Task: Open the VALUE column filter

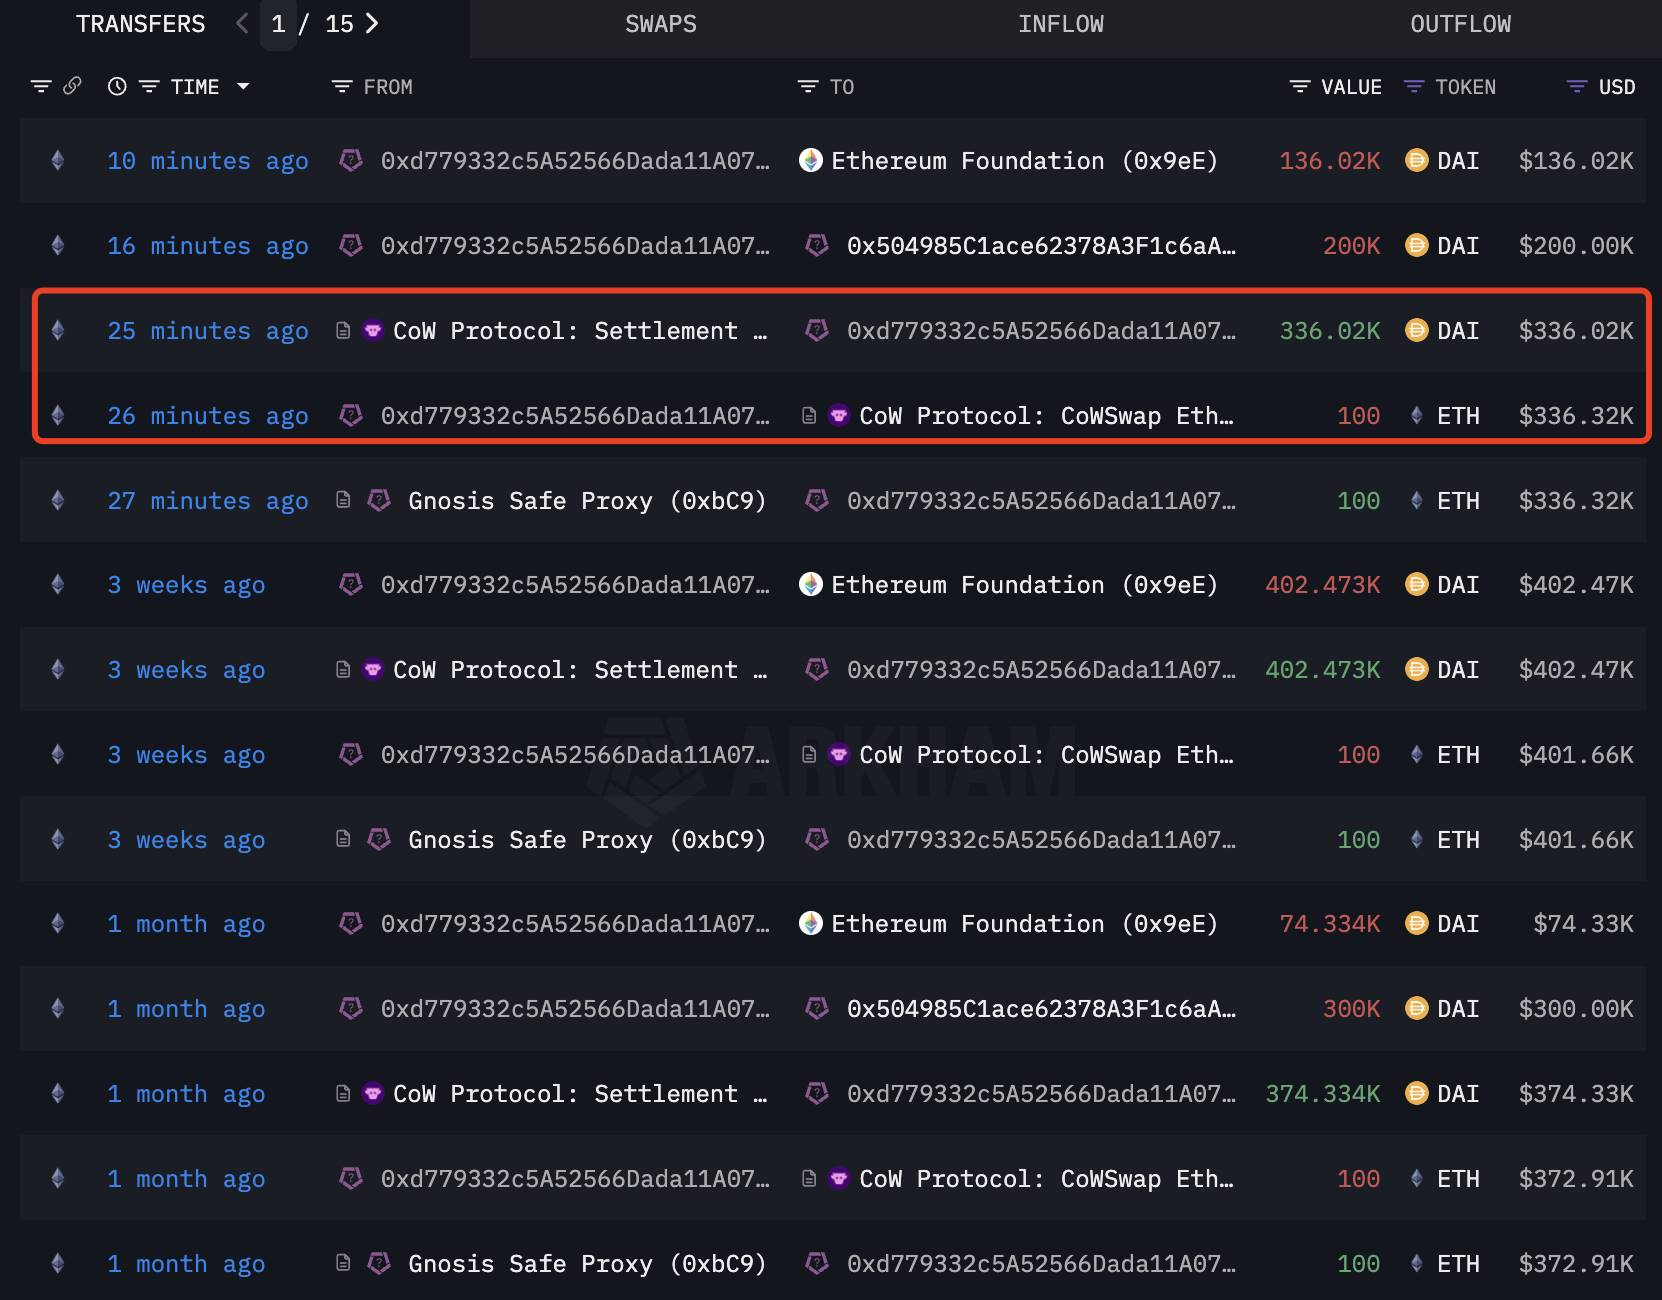Action: click(1300, 87)
